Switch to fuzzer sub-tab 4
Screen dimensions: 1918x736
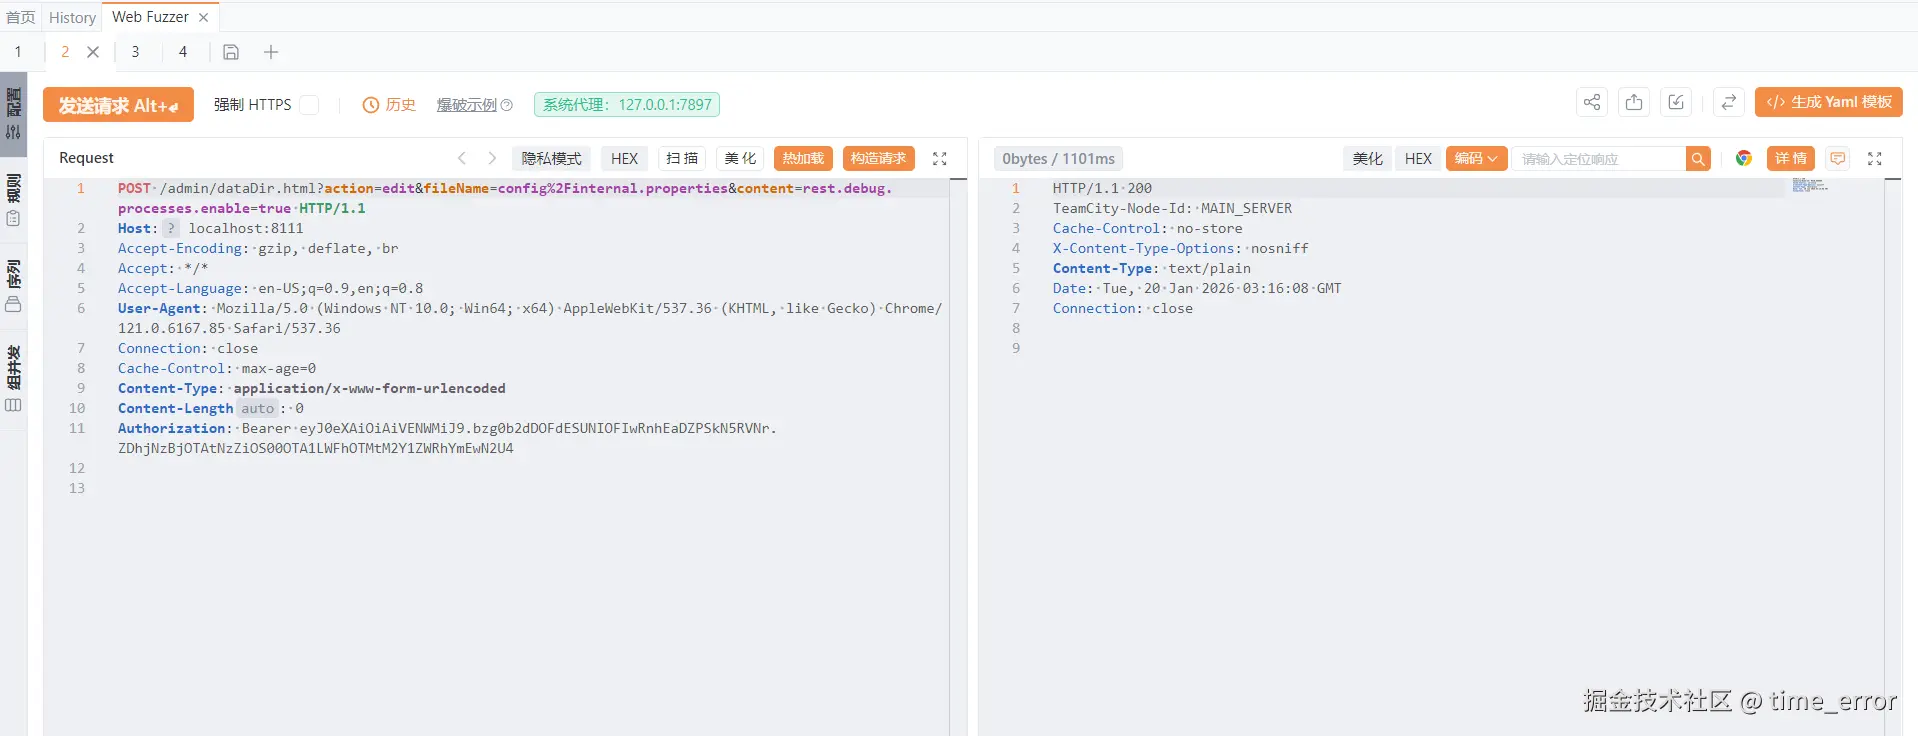183,52
